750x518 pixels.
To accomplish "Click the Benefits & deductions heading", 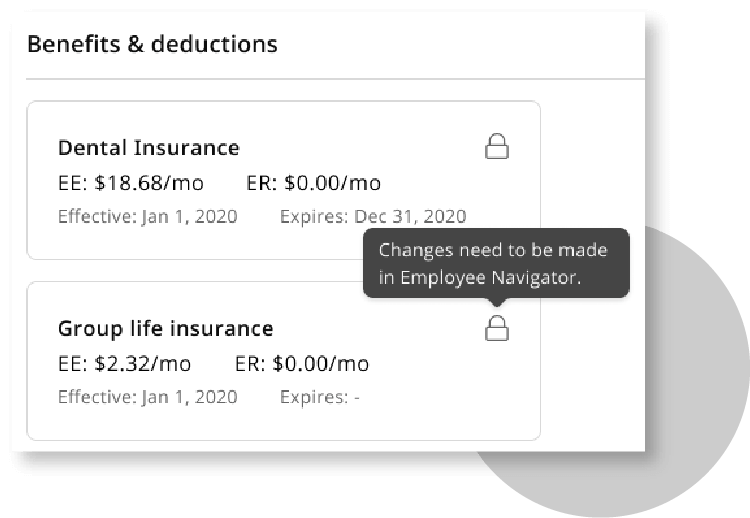I will click(x=152, y=44).
